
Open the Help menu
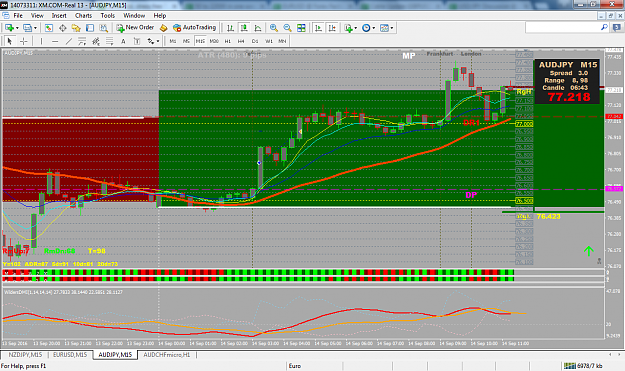159,16
